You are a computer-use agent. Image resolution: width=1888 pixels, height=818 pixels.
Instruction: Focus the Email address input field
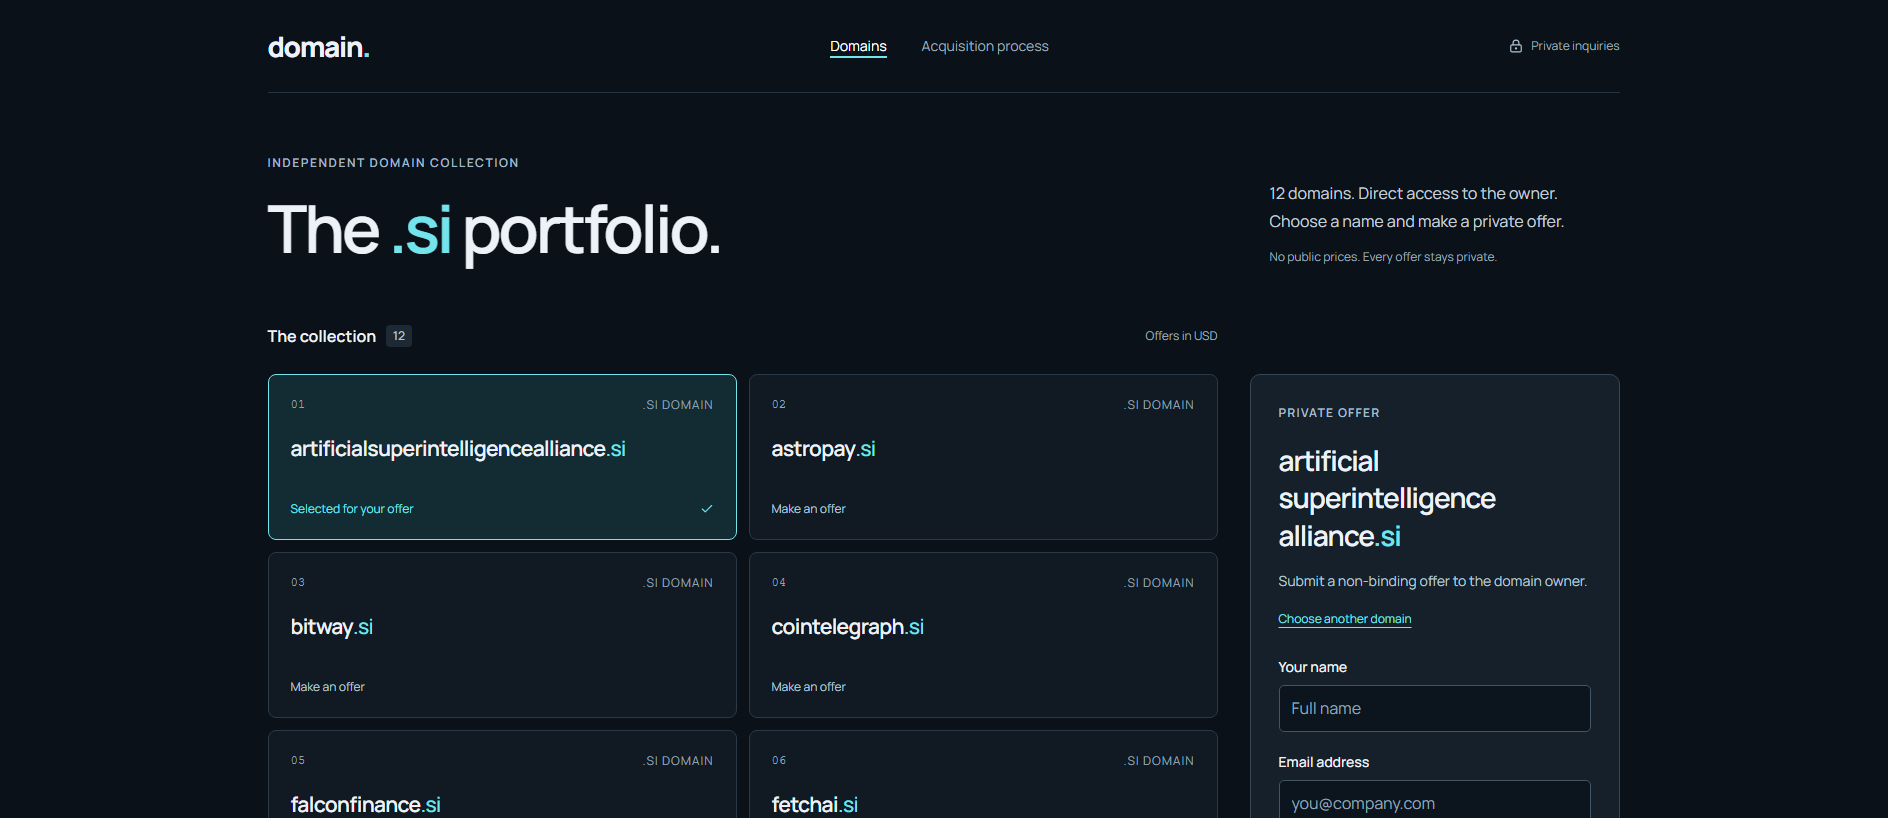pos(1434,800)
